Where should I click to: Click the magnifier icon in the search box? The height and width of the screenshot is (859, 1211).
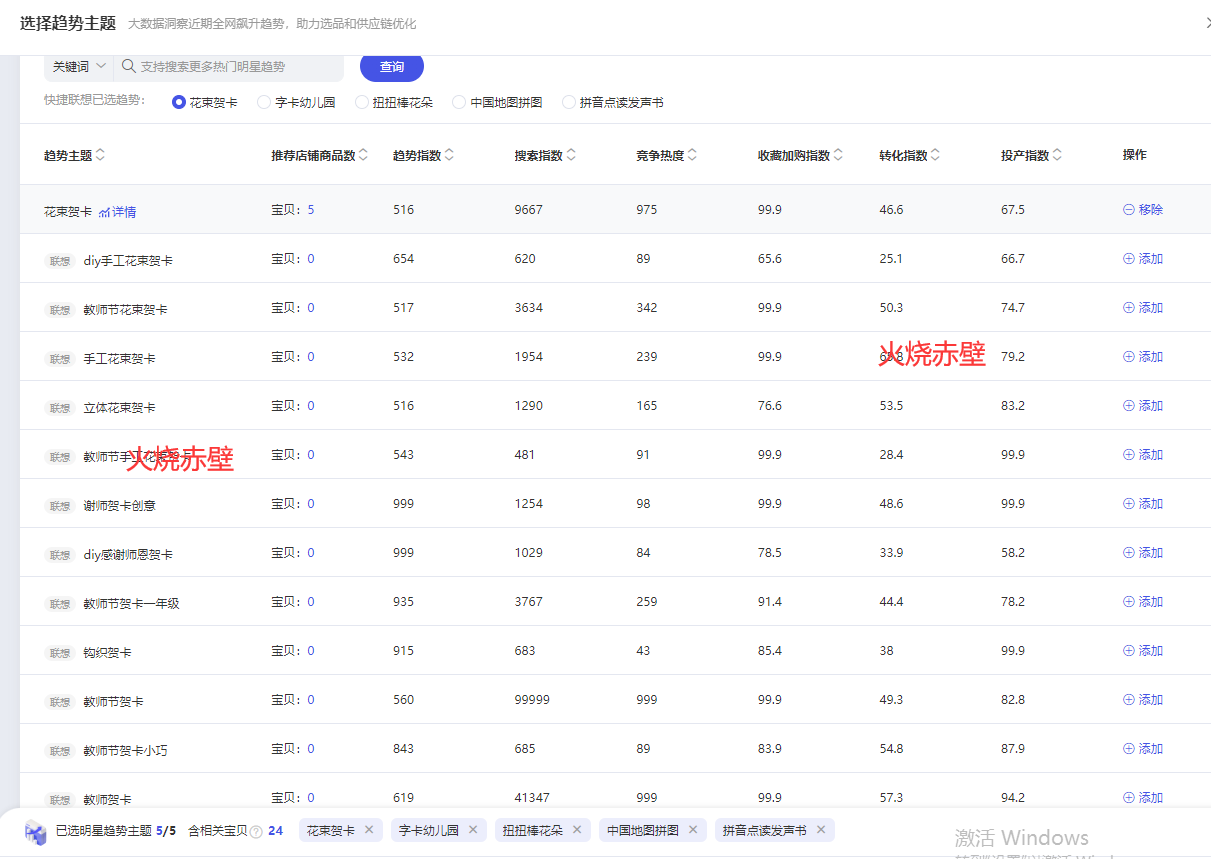pos(128,67)
